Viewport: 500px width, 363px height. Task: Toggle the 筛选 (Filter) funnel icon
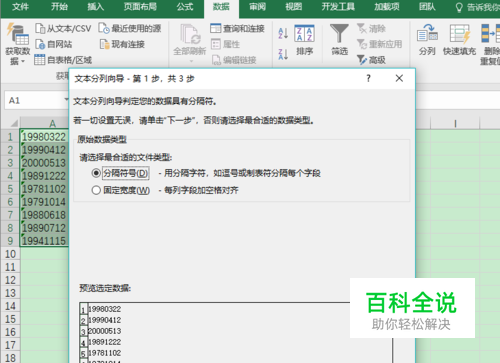pyautogui.click(x=339, y=33)
